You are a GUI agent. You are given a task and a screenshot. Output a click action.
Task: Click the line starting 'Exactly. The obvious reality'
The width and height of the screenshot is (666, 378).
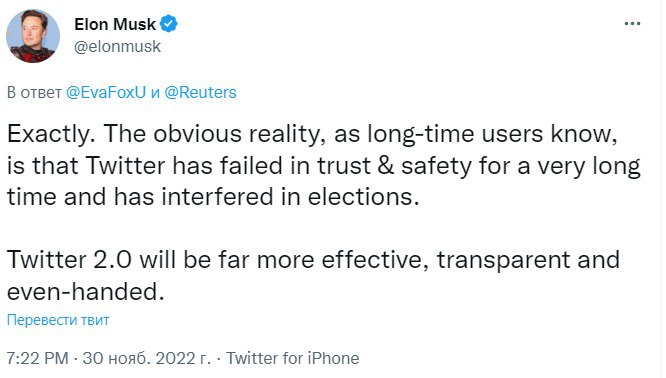pyautogui.click(x=312, y=135)
